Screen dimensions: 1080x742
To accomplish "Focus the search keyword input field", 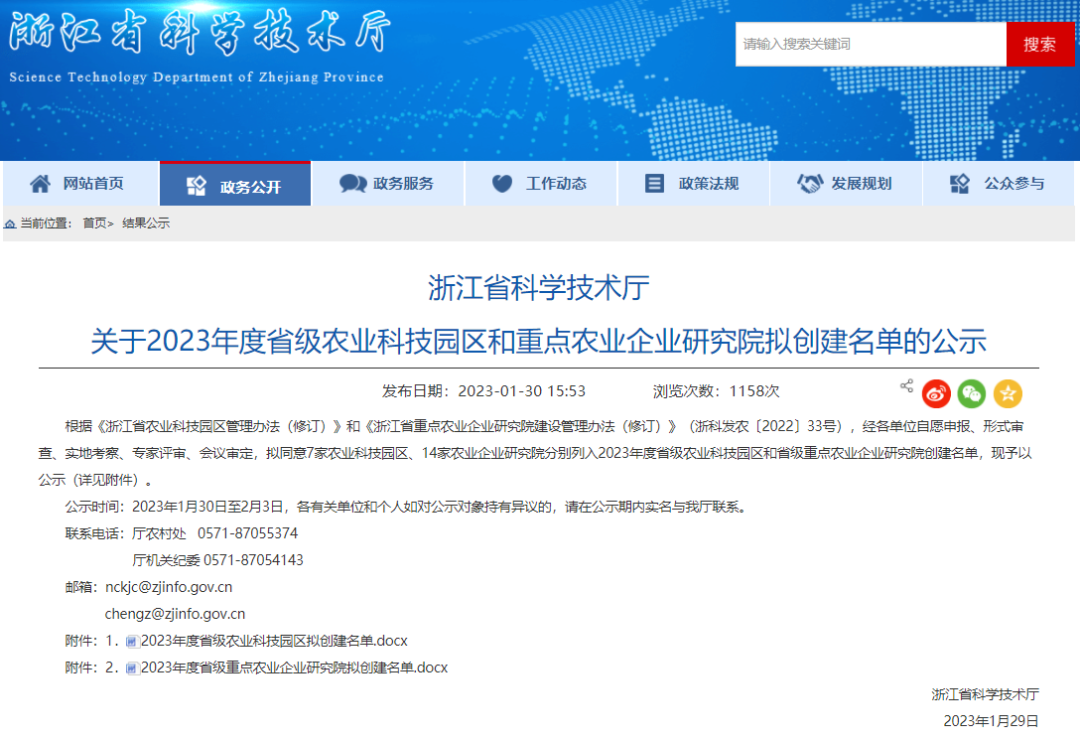I will coord(870,44).
